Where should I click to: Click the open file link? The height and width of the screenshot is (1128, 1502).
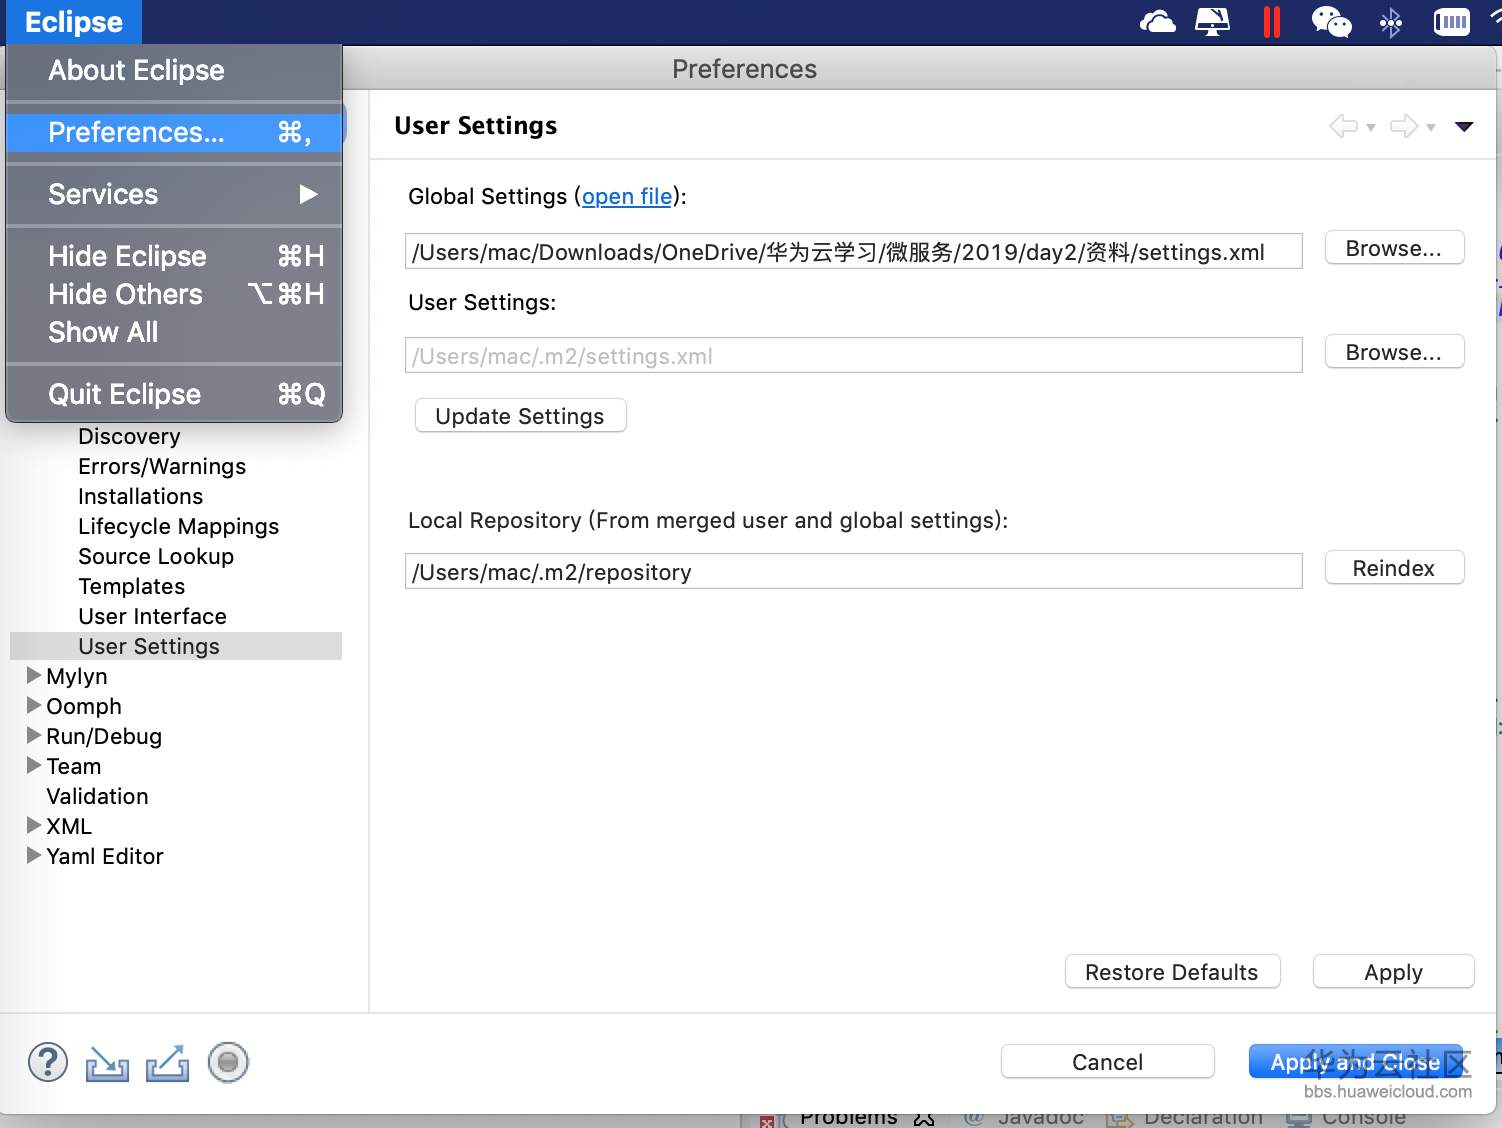pos(627,196)
